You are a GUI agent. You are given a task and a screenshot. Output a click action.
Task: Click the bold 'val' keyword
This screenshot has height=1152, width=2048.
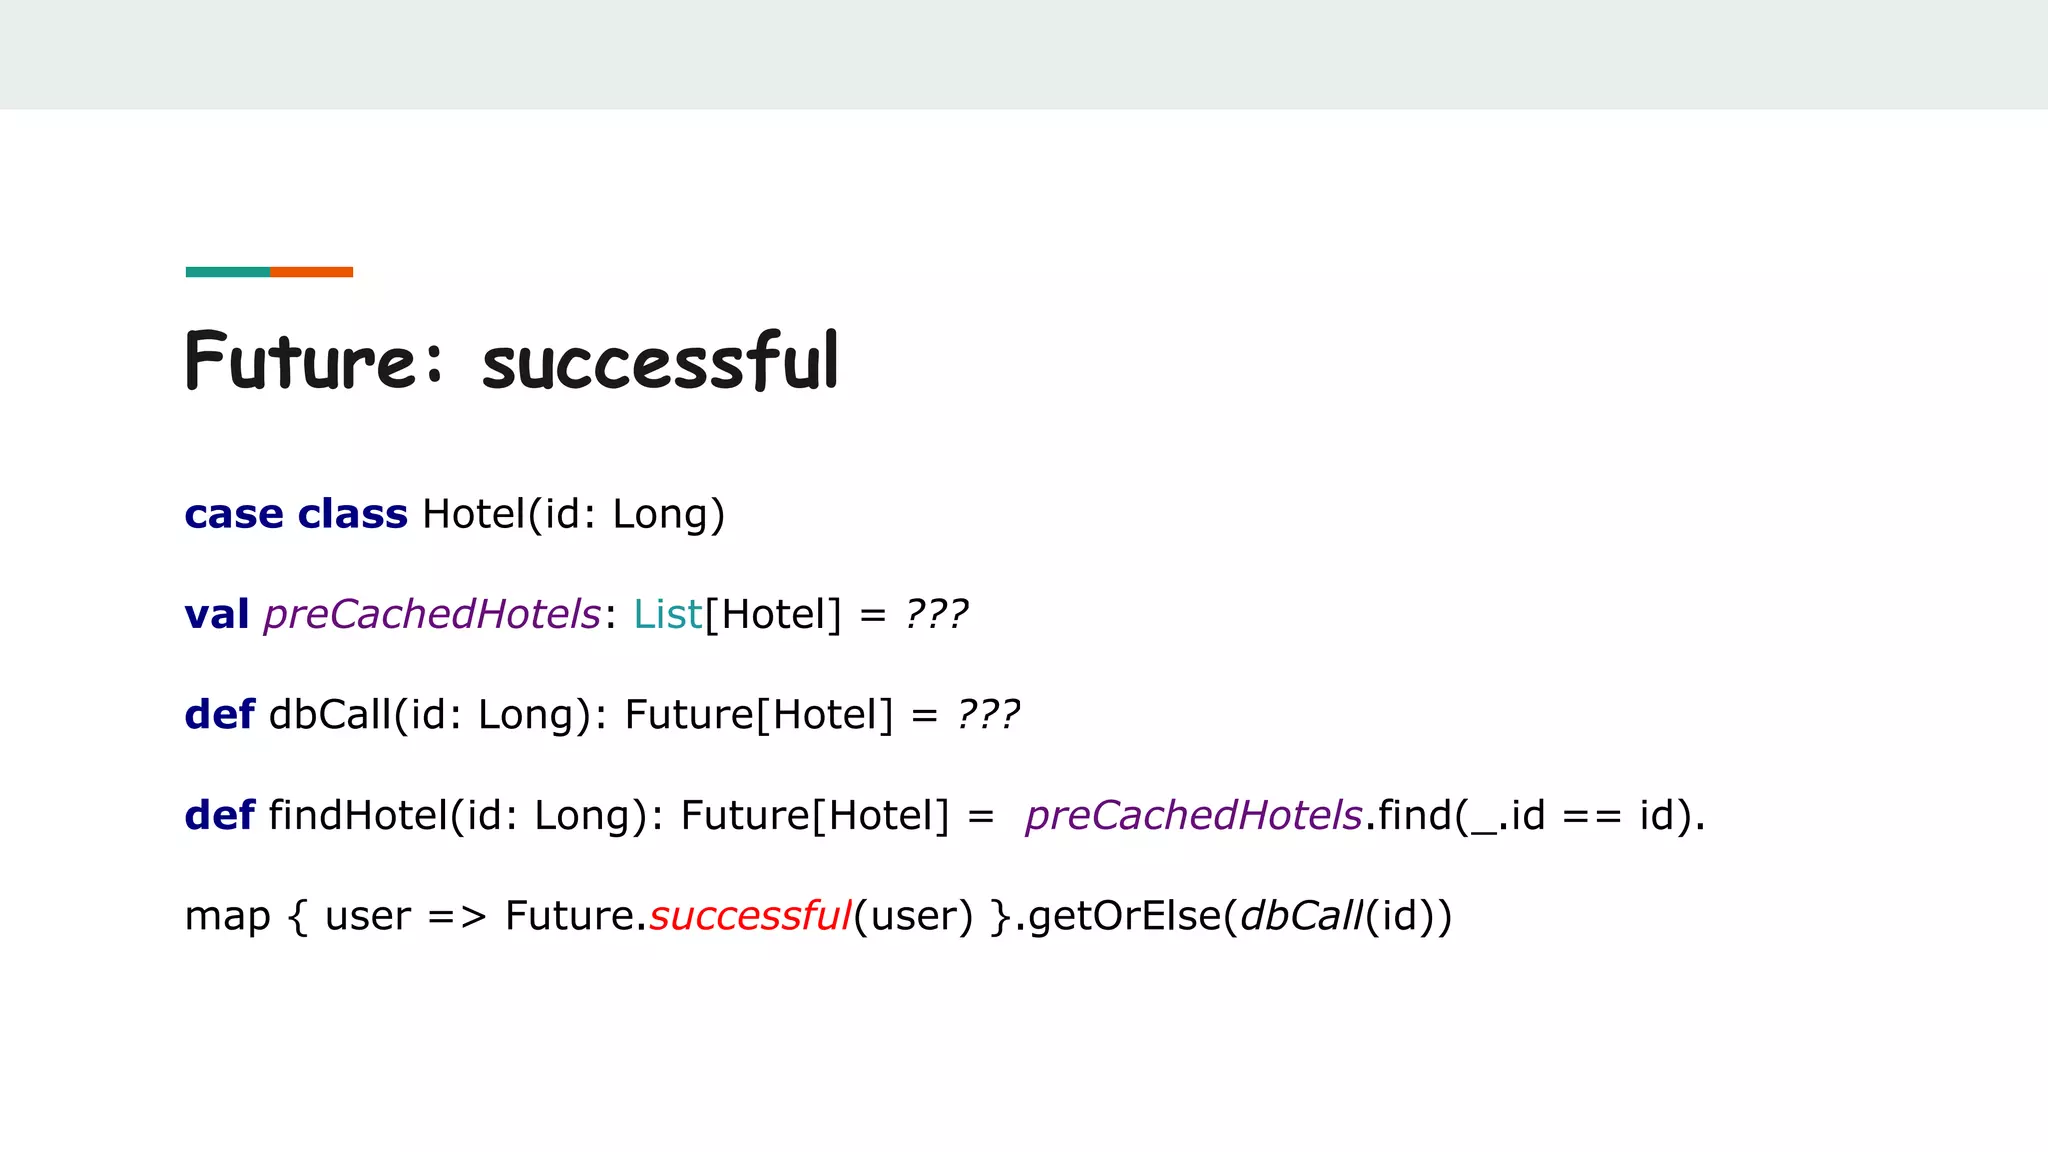216,614
